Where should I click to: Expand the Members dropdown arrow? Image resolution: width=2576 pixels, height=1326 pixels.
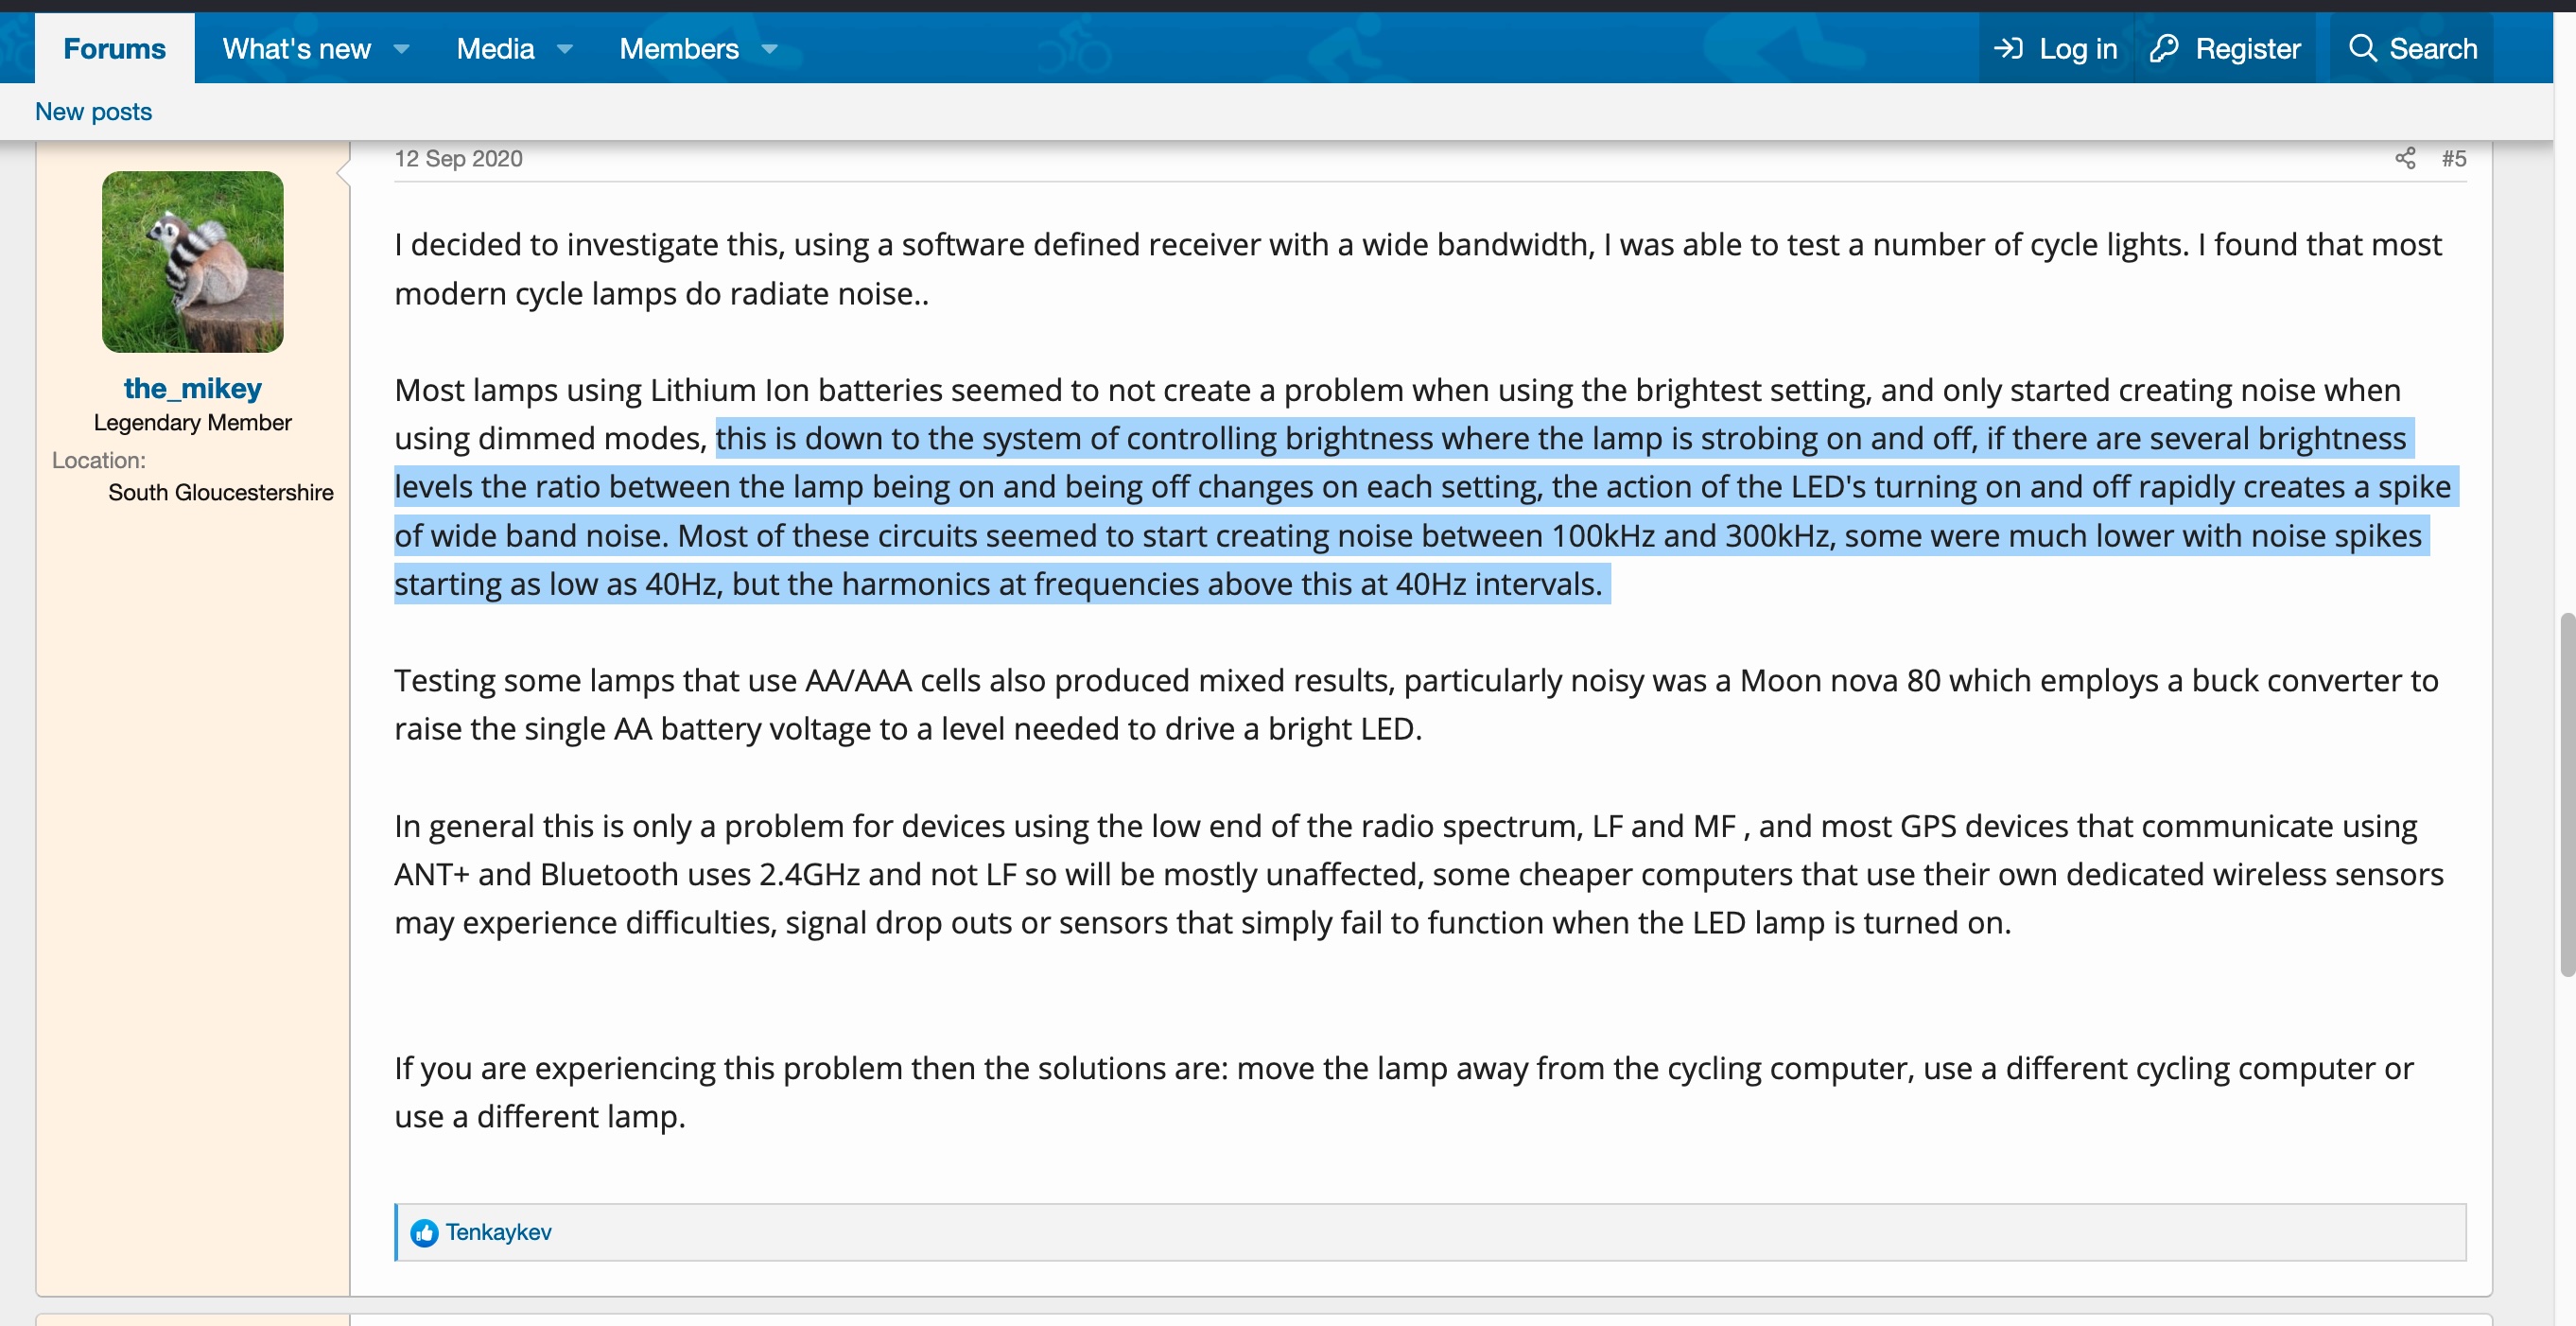tap(770, 49)
